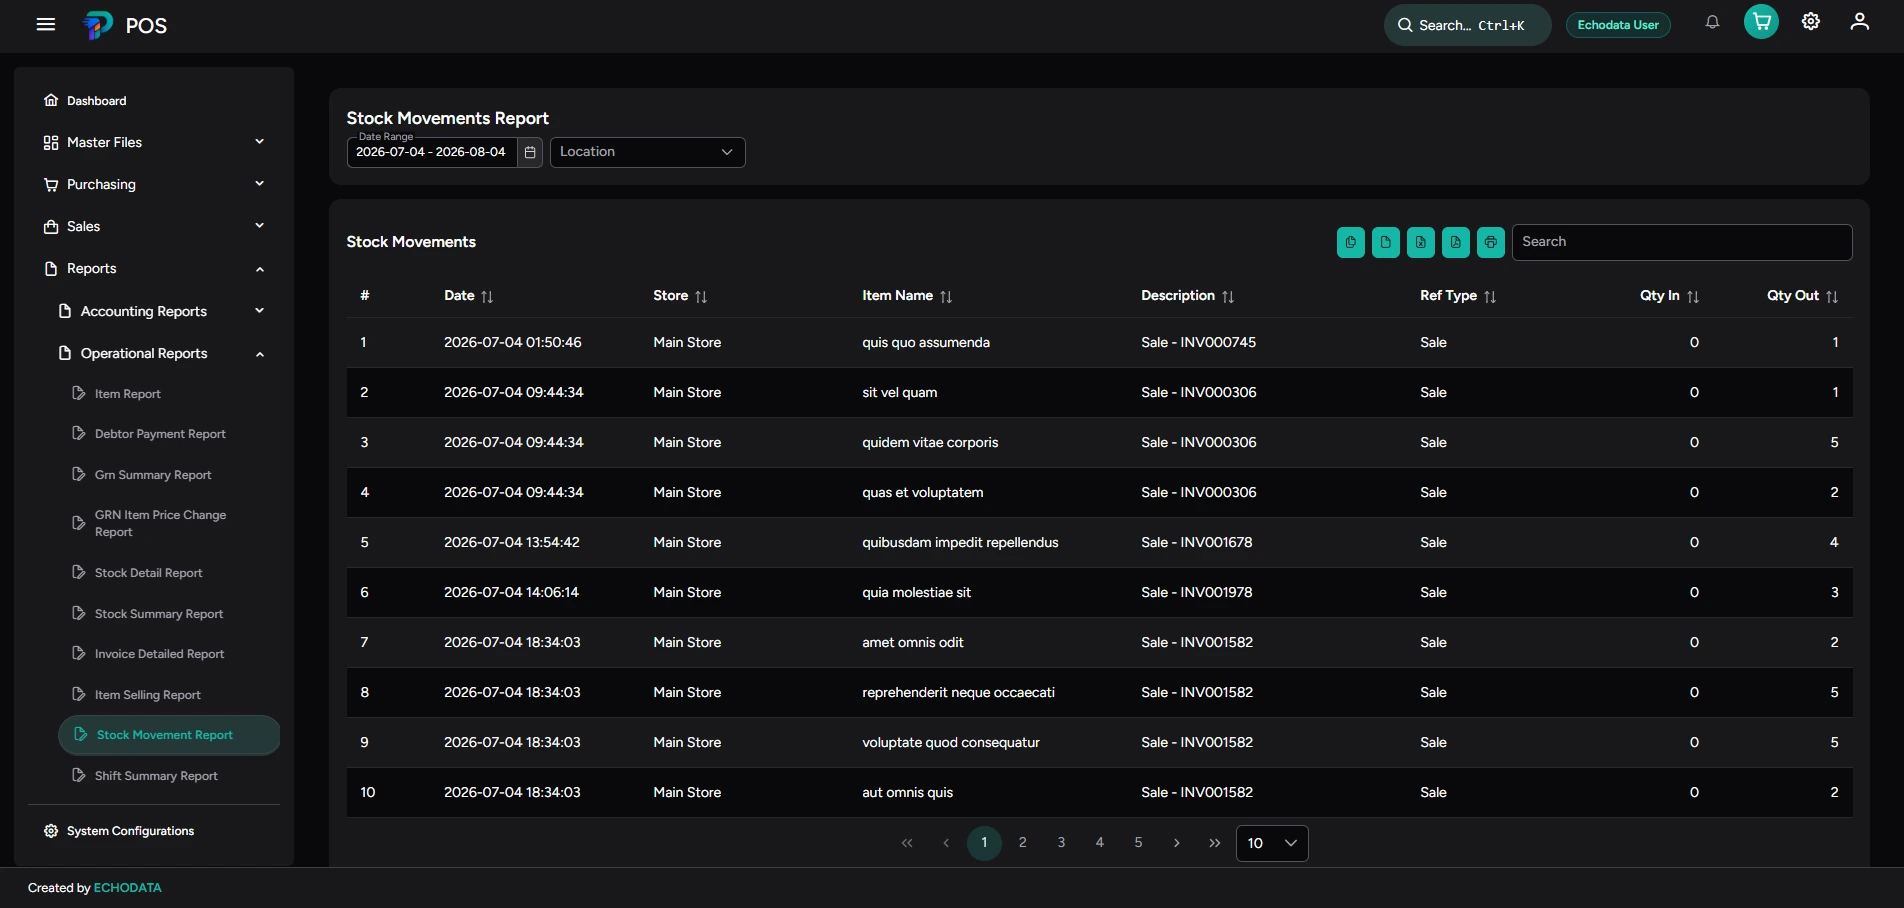
Task: Go to the first page of results
Action: (907, 843)
